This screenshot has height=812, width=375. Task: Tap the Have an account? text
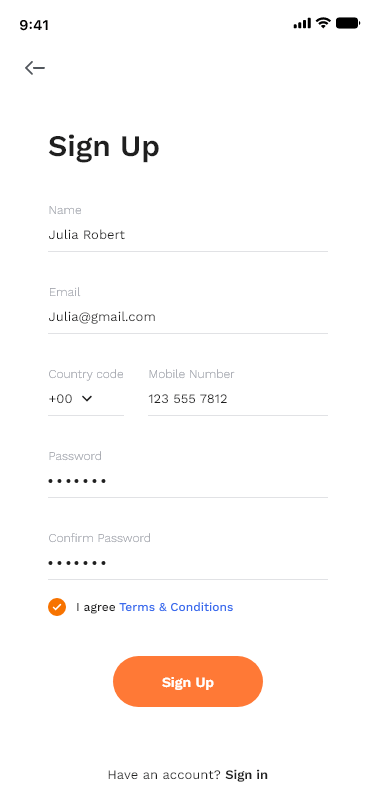164,775
